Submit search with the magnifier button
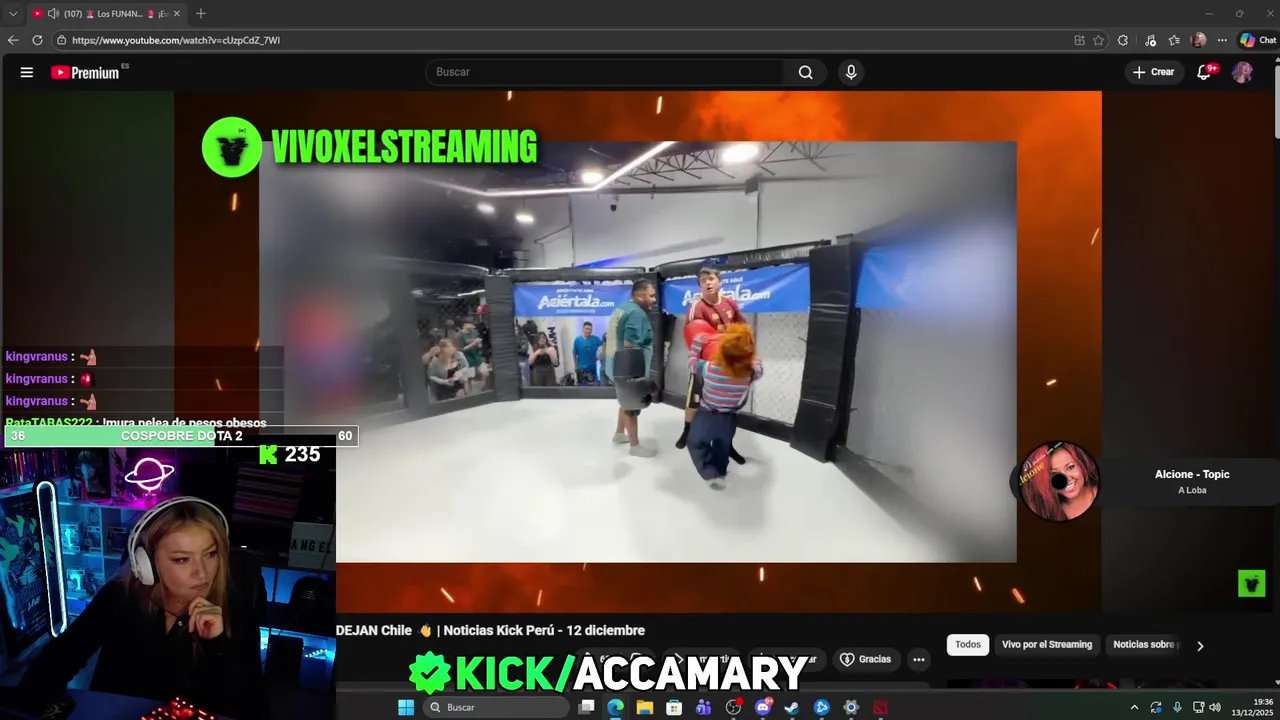The width and height of the screenshot is (1280, 720). coord(806,72)
